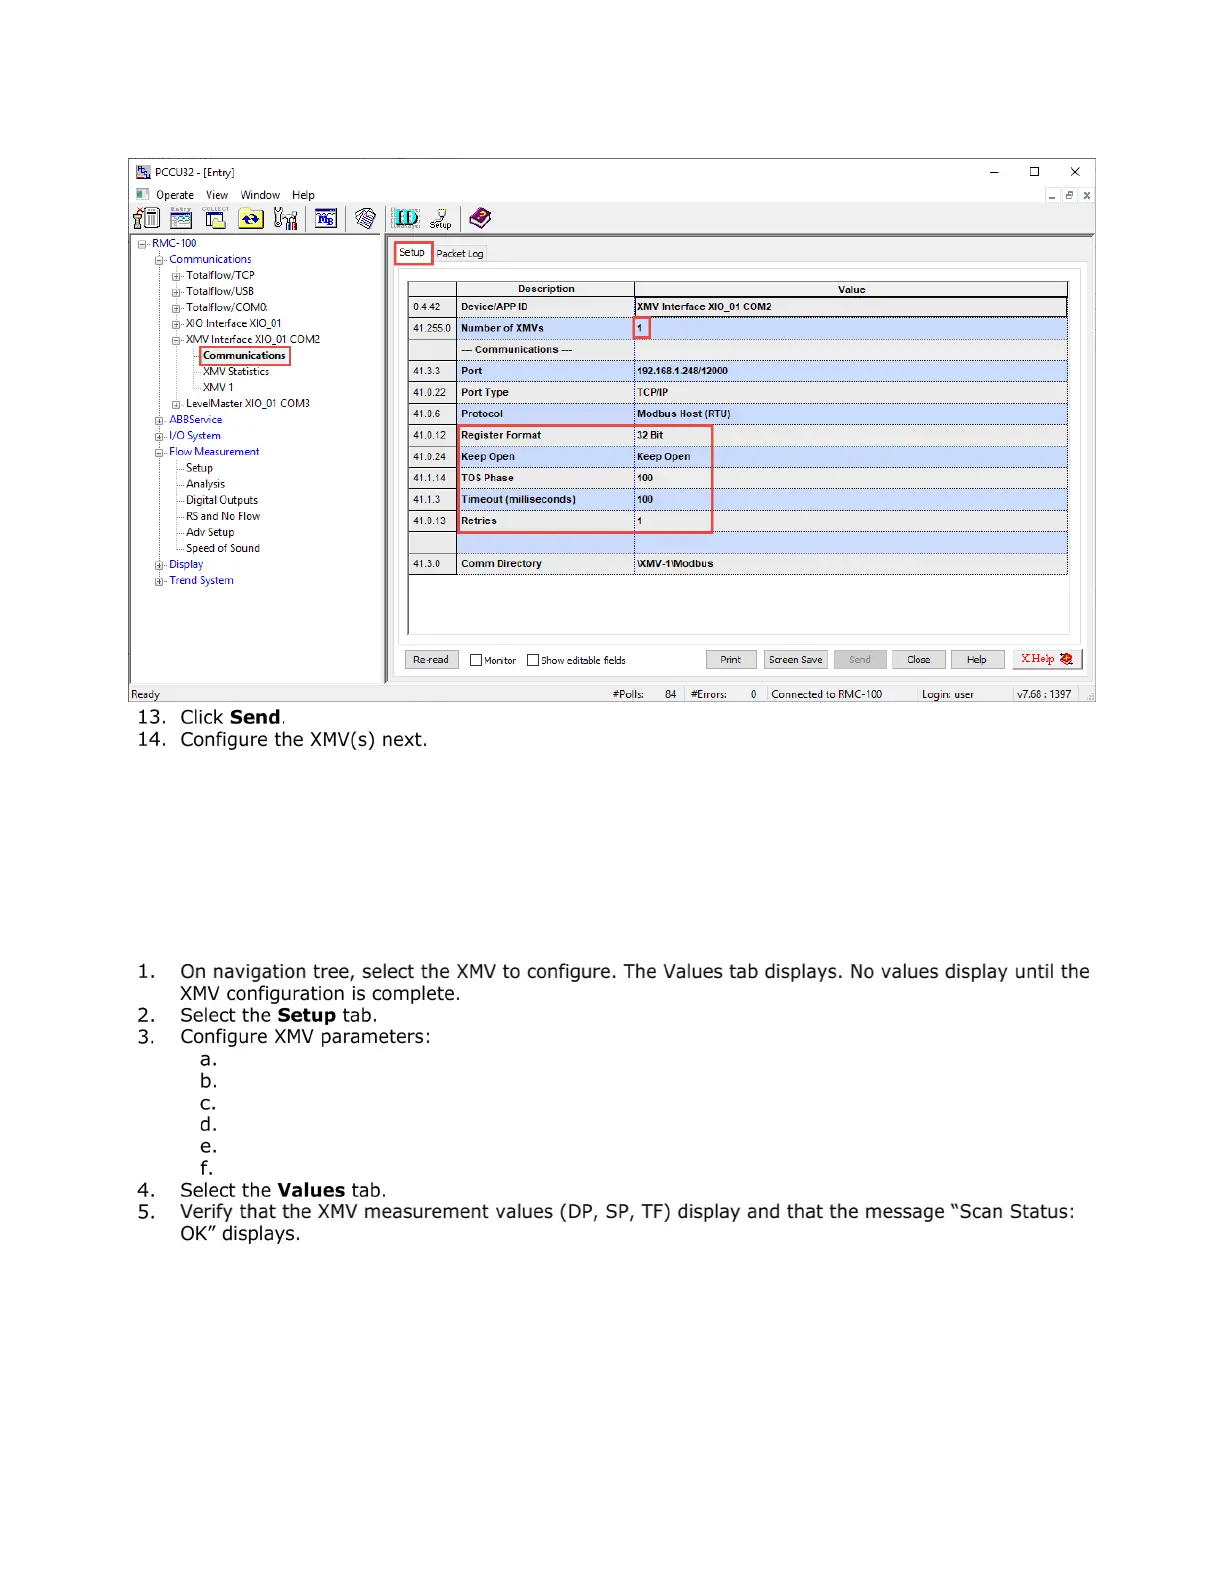Click the Number of XMVs value cell
The height and width of the screenshot is (1584, 1224).
850,328
